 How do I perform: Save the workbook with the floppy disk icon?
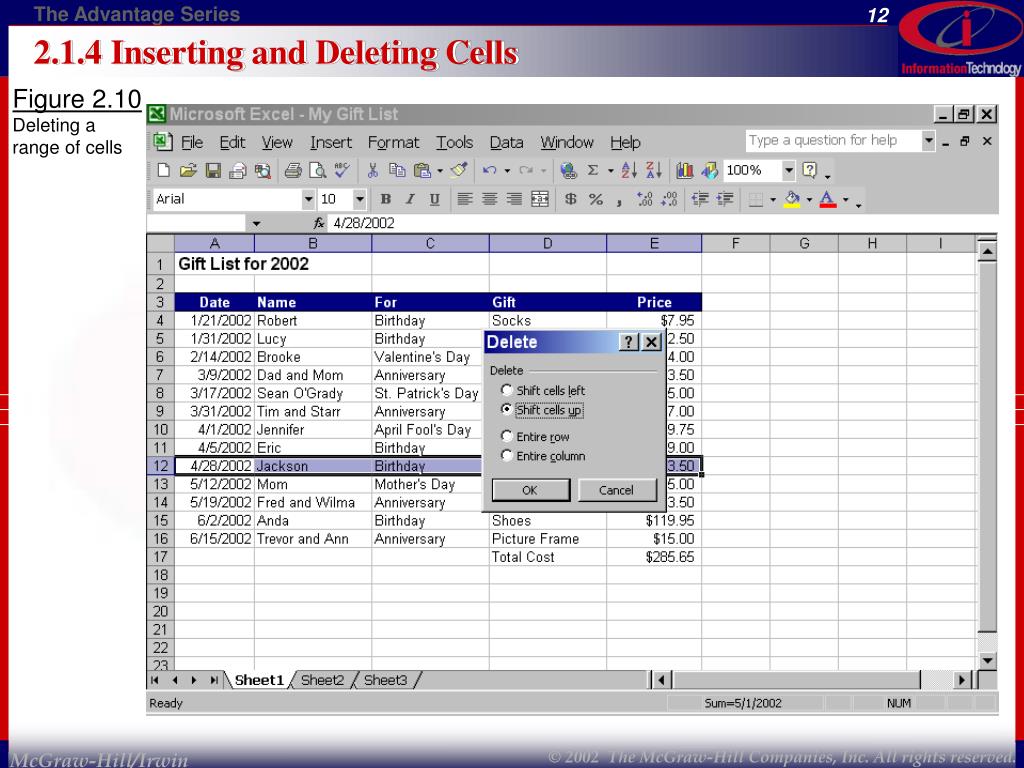(213, 170)
